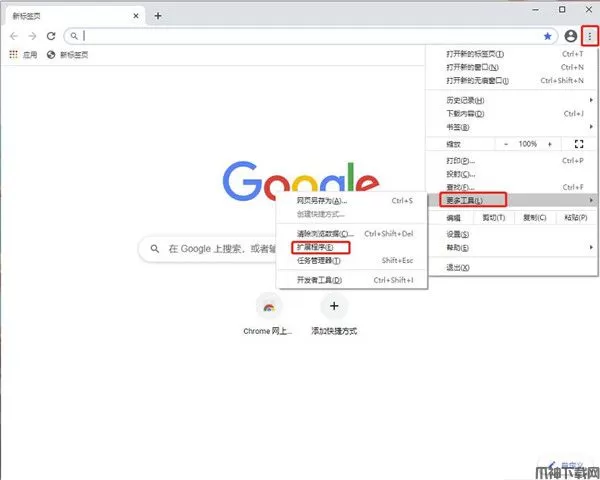This screenshot has height=480, width=600.
Task: Expand the 帮助 submenu
Action: click(x=512, y=248)
